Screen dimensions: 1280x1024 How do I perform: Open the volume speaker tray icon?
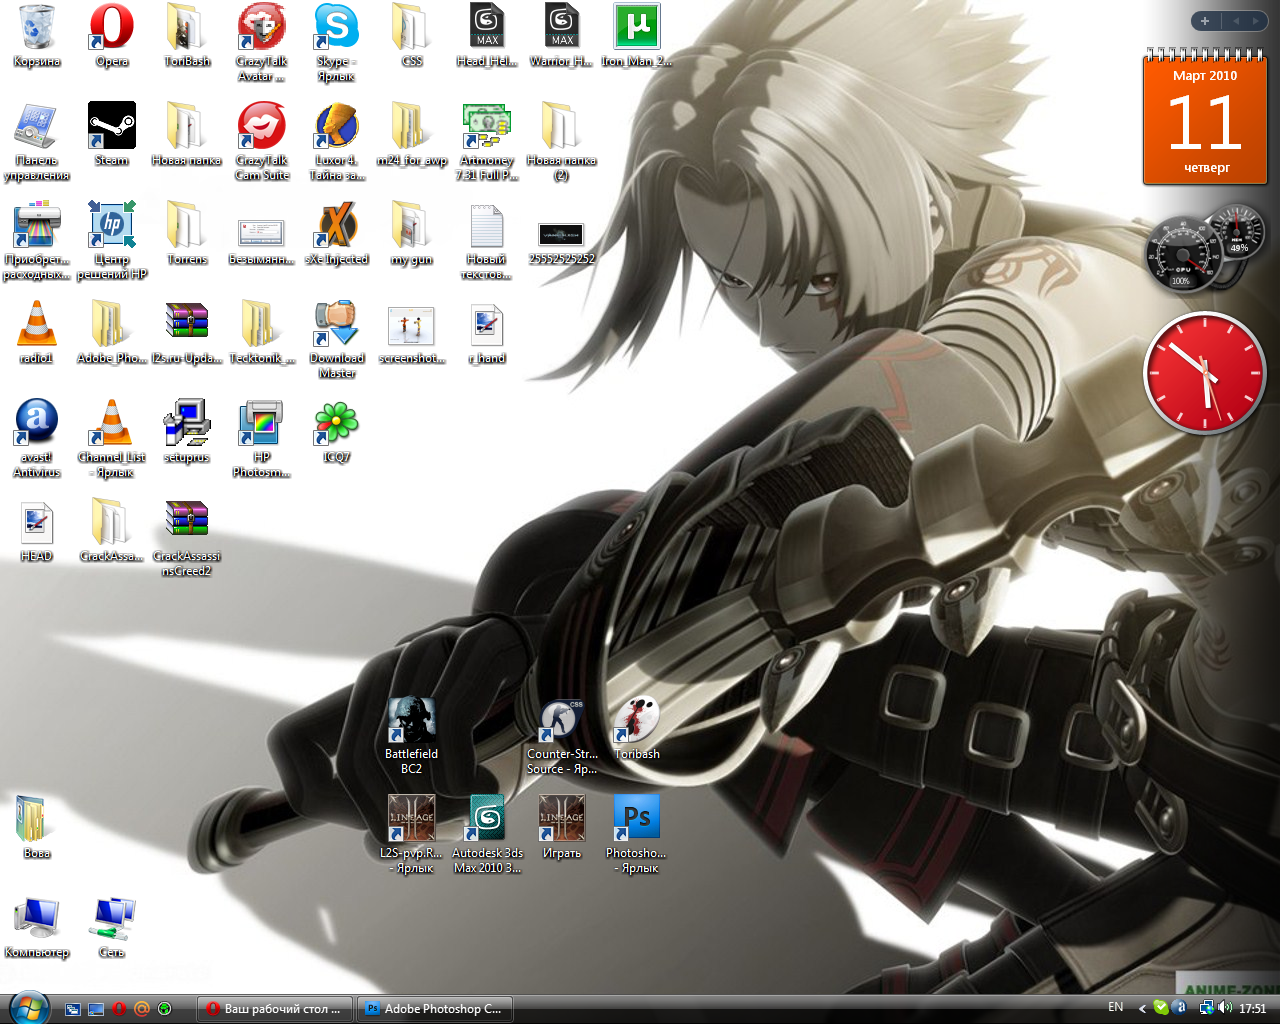pos(1225,1008)
